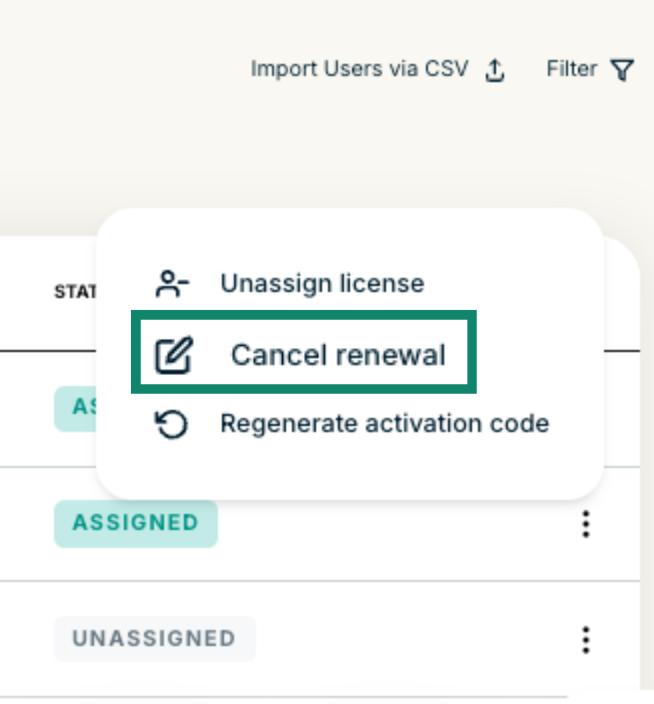
Task: Click the person-minus icon for Unassign license
Action: tap(172, 283)
